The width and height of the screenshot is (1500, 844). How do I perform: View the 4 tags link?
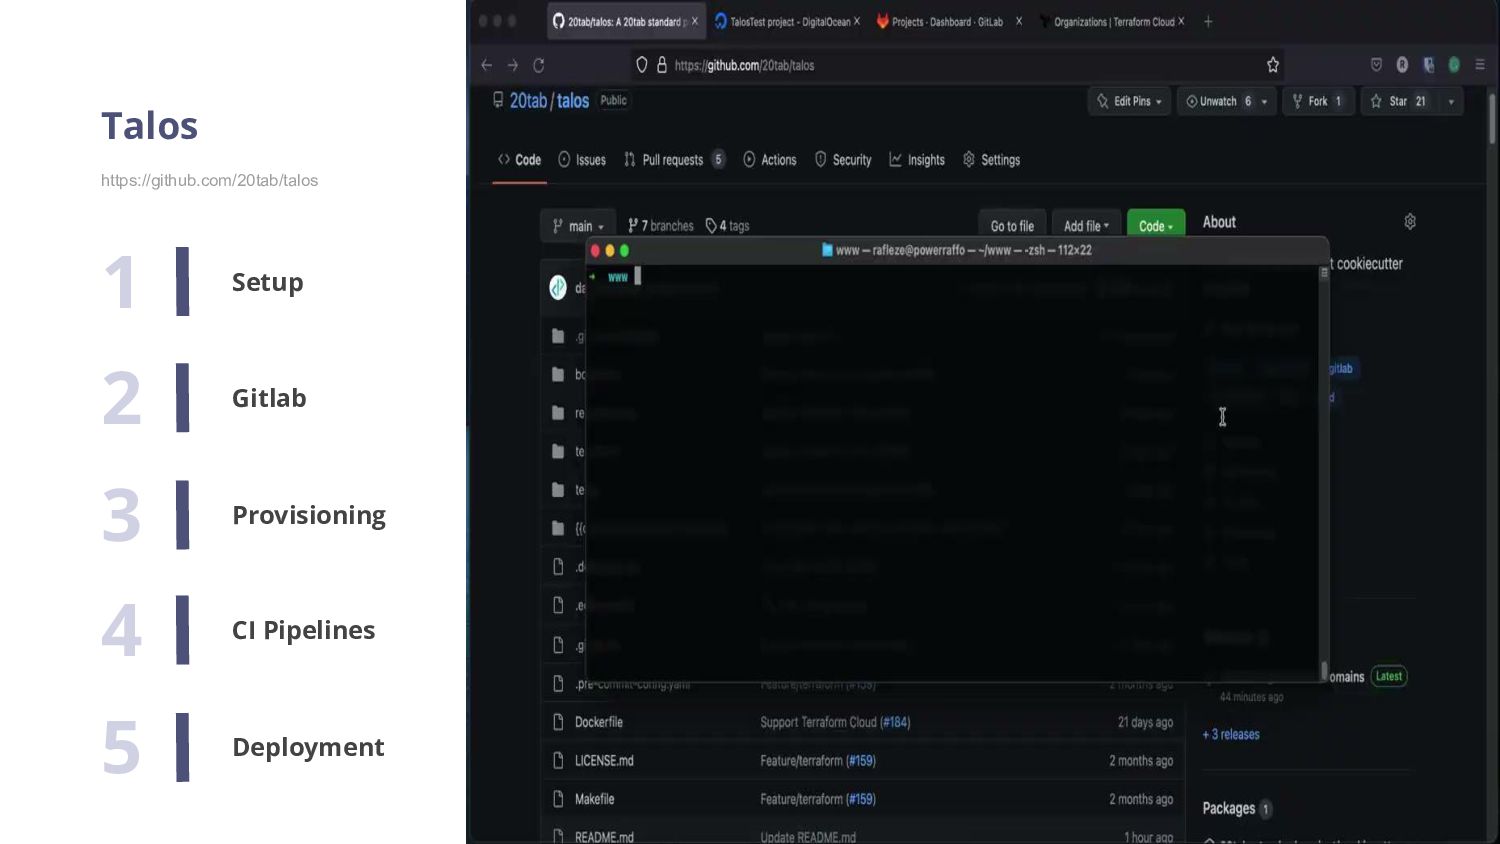pos(727,226)
